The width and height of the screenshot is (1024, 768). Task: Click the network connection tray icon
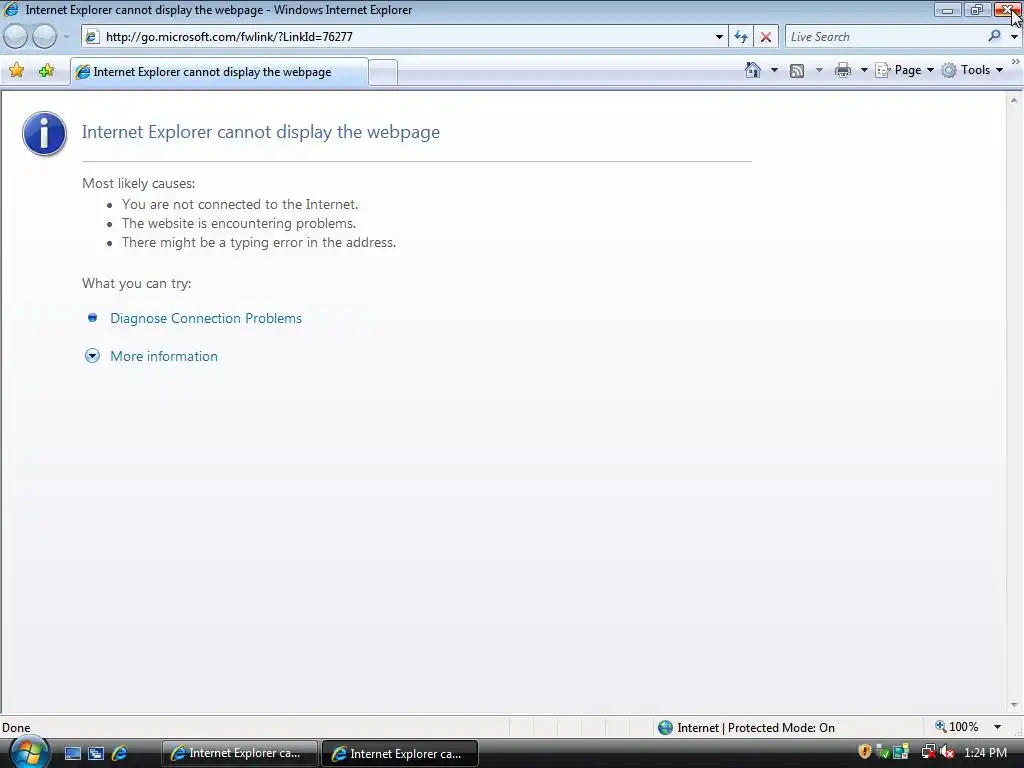click(928, 752)
